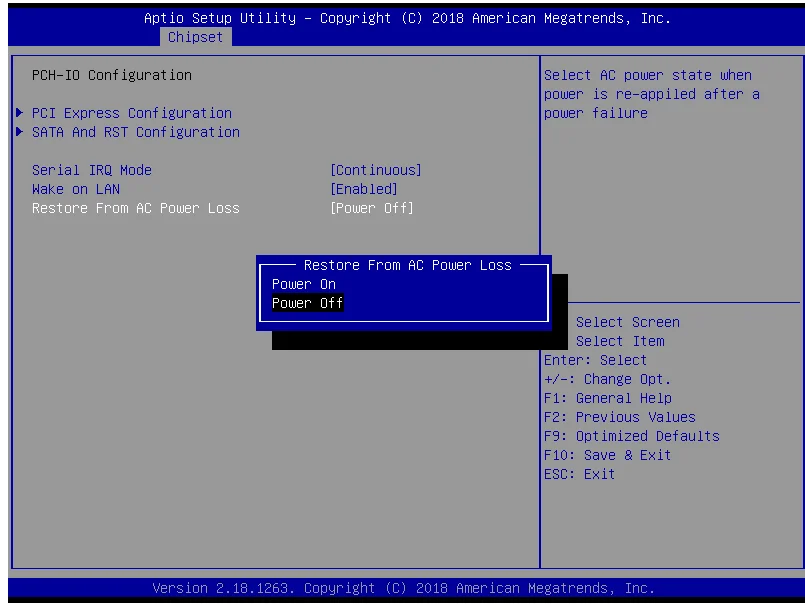Change the [Enabled] Wake on LAN value
Image resolution: width=805 pixels, height=604 pixels.
(x=364, y=189)
